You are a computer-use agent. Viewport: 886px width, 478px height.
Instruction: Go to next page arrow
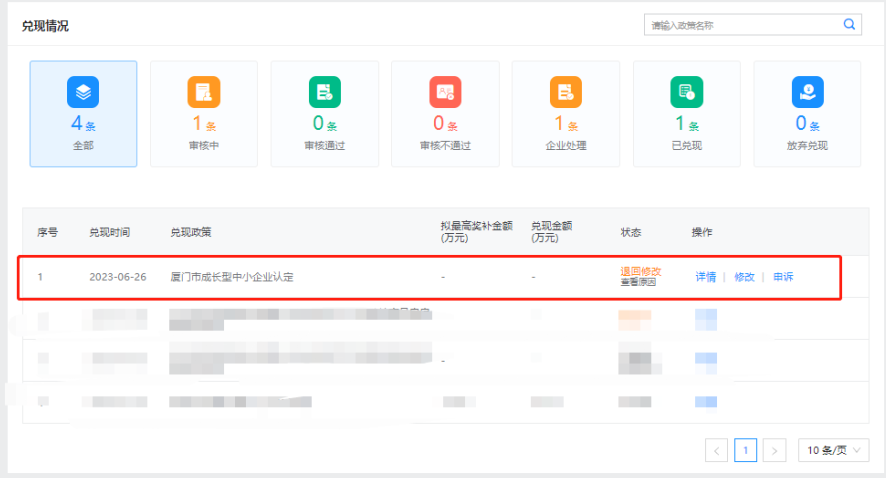click(x=774, y=450)
